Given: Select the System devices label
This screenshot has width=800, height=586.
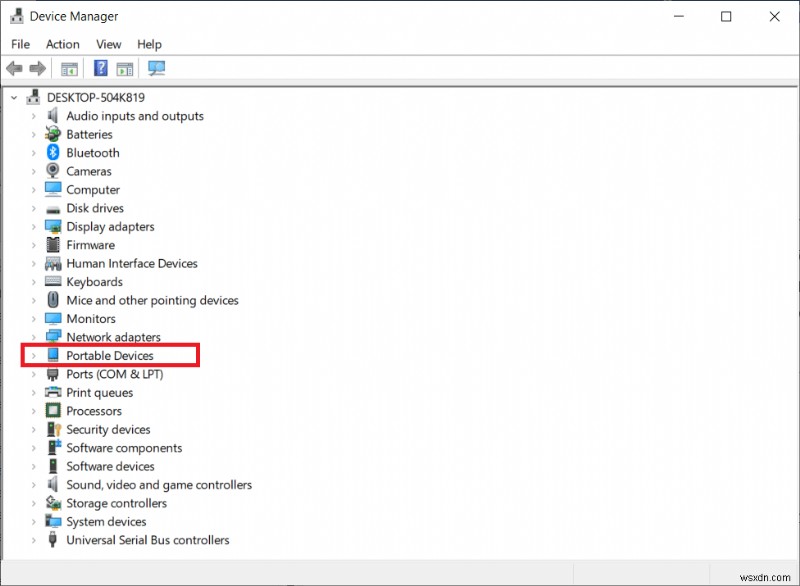Looking at the screenshot, I should (106, 522).
